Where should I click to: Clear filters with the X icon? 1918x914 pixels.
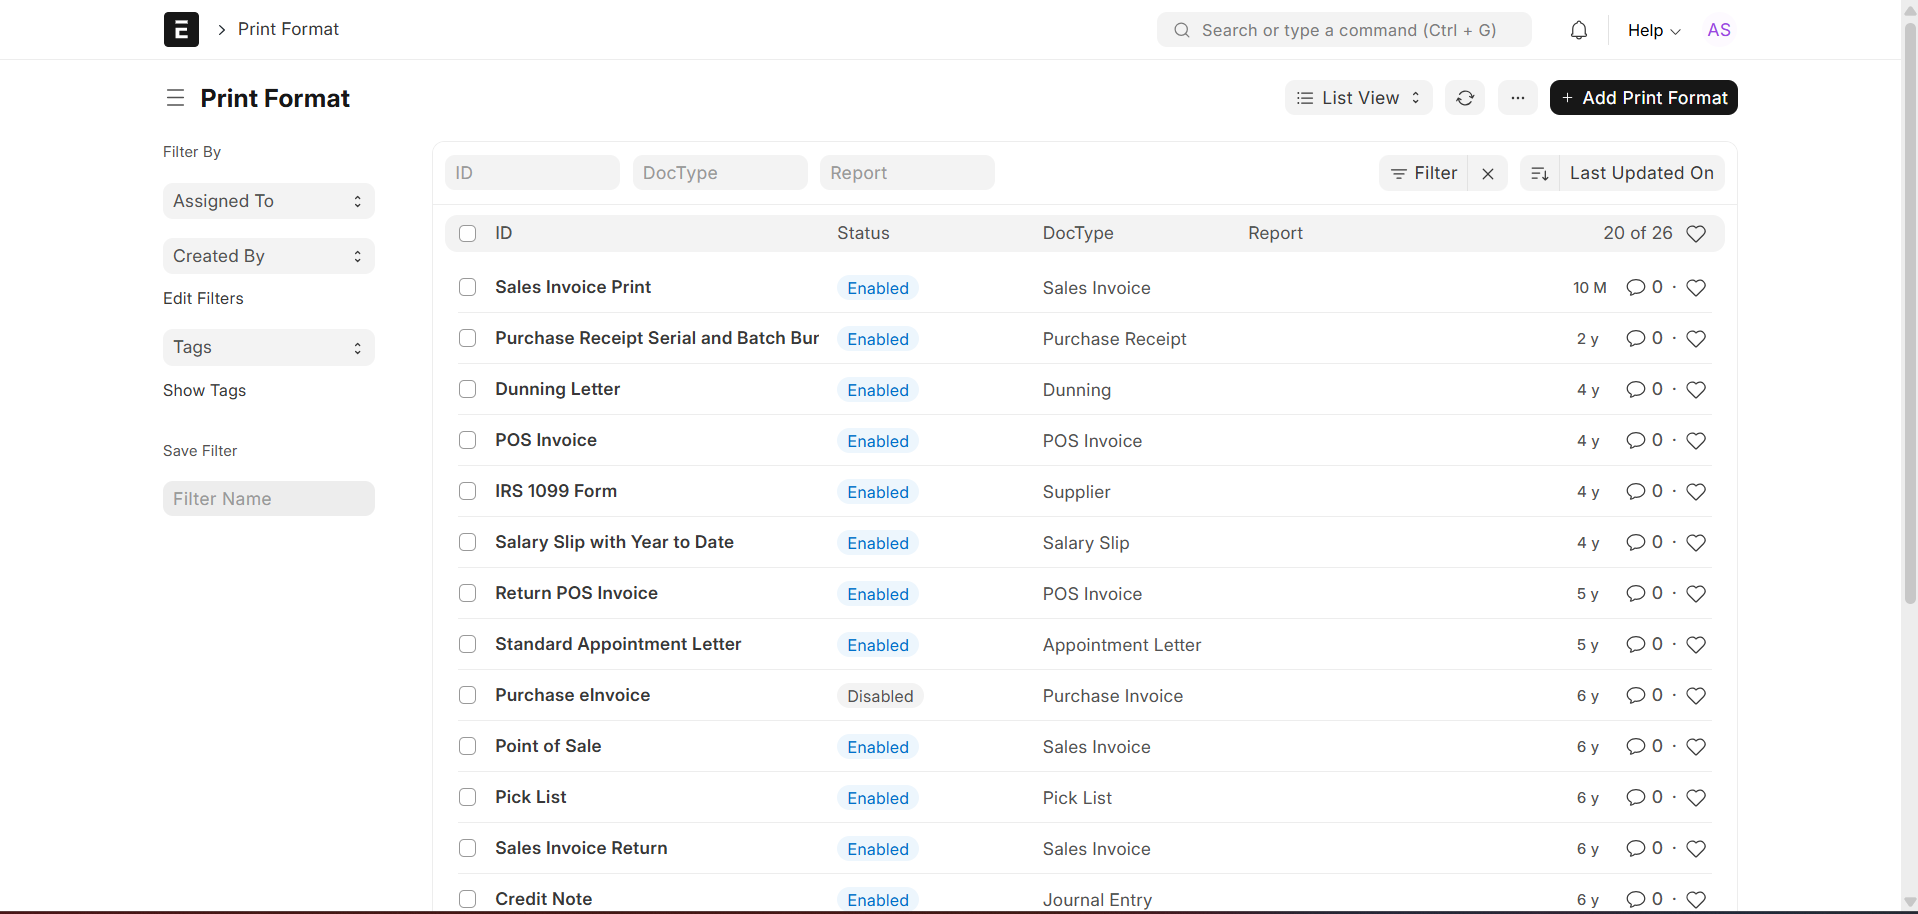[1487, 173]
